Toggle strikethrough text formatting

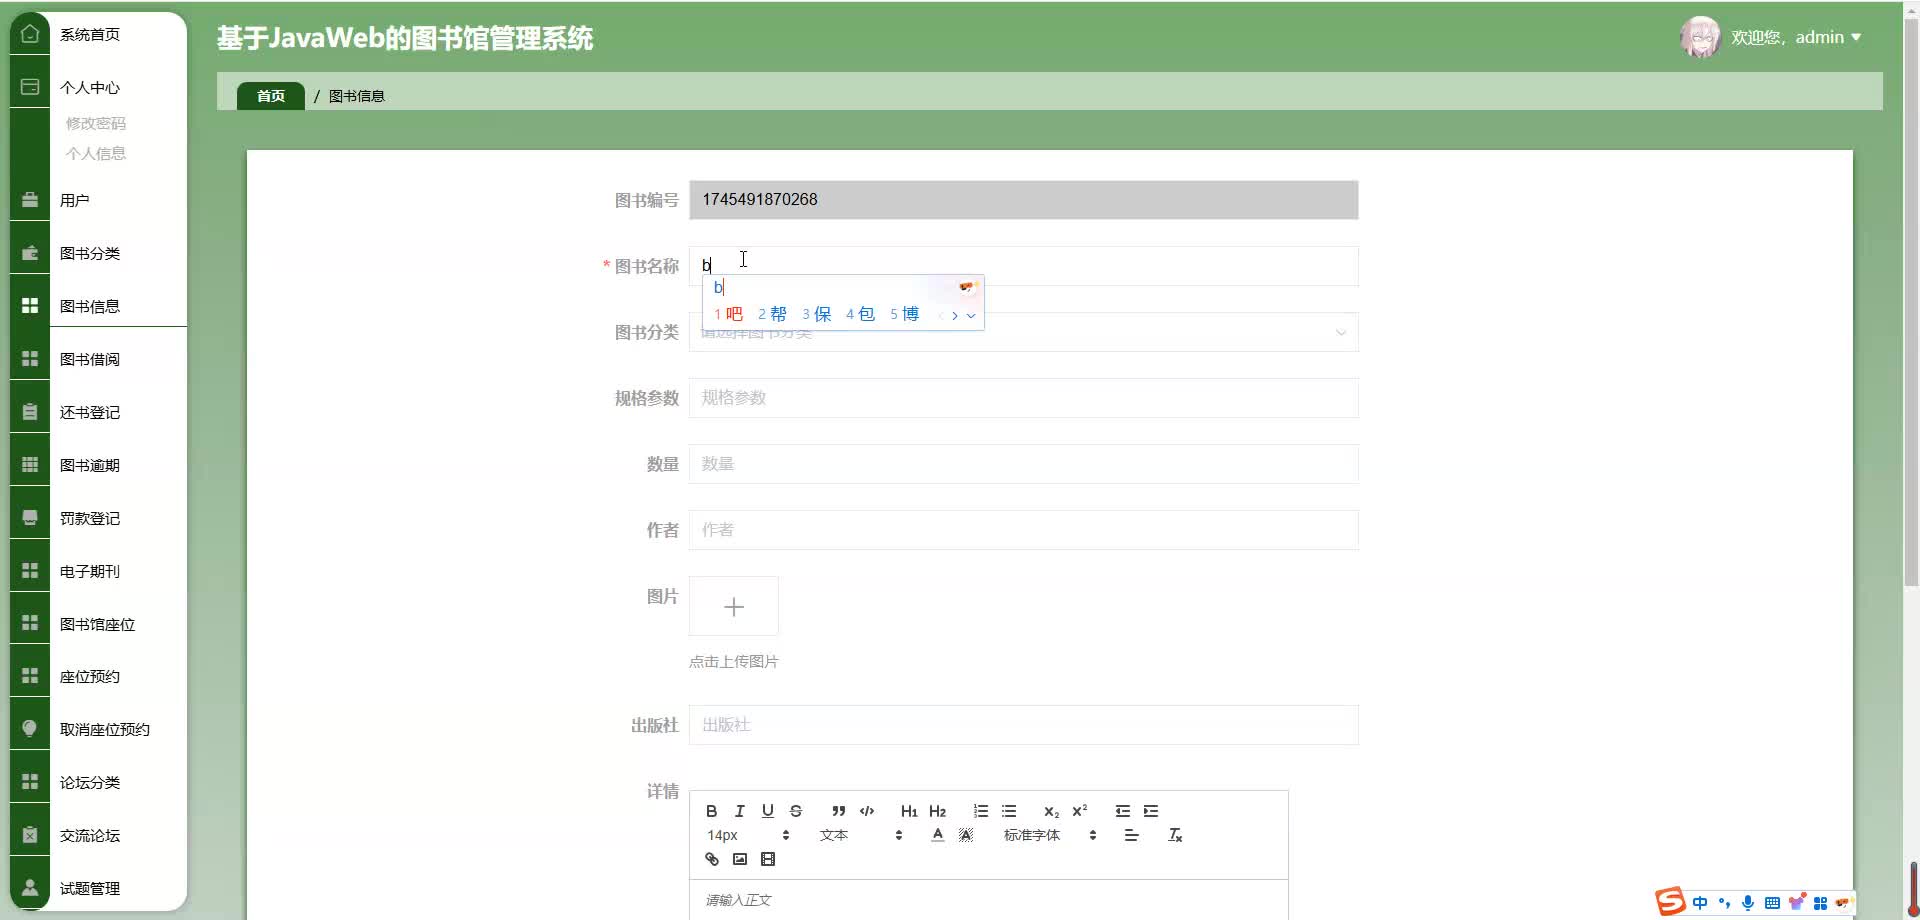796,811
